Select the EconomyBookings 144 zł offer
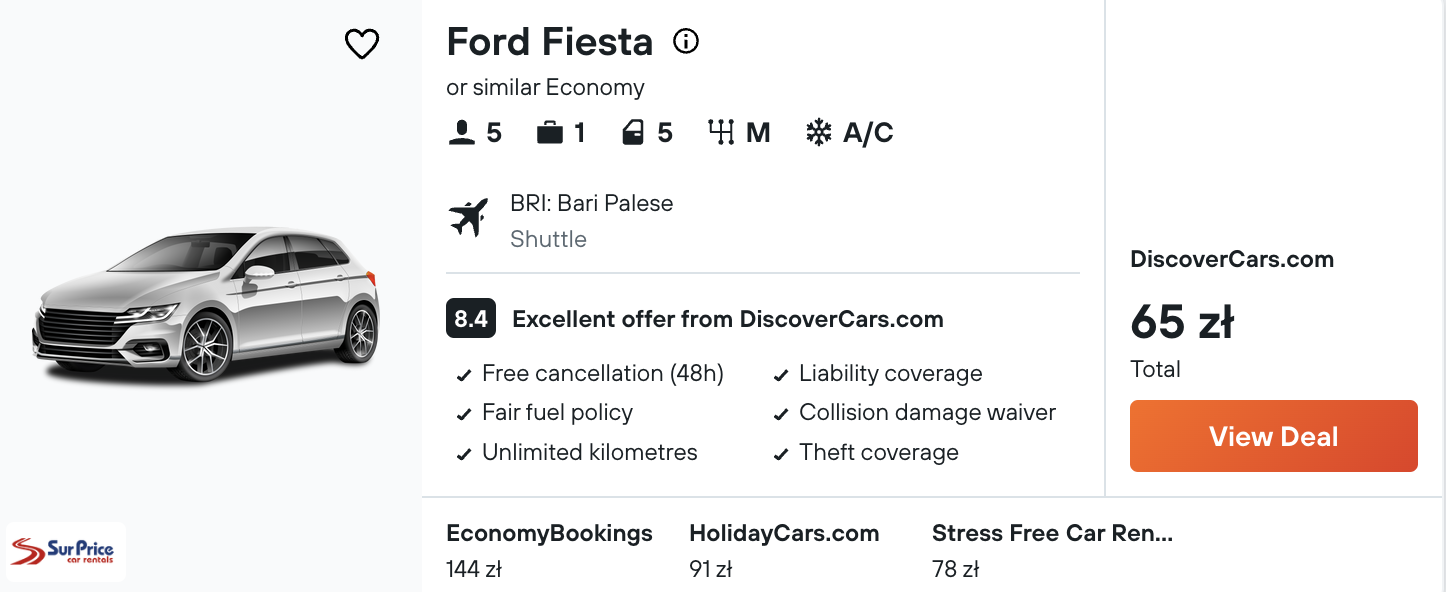This screenshot has width=1446, height=592. pos(549,551)
